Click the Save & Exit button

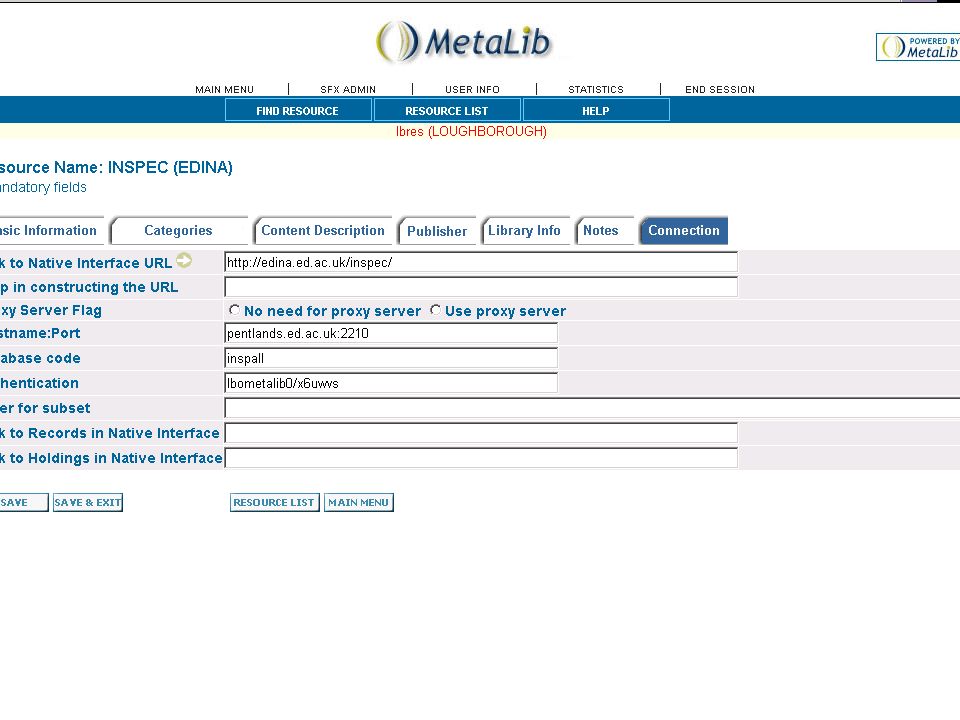[x=88, y=503]
